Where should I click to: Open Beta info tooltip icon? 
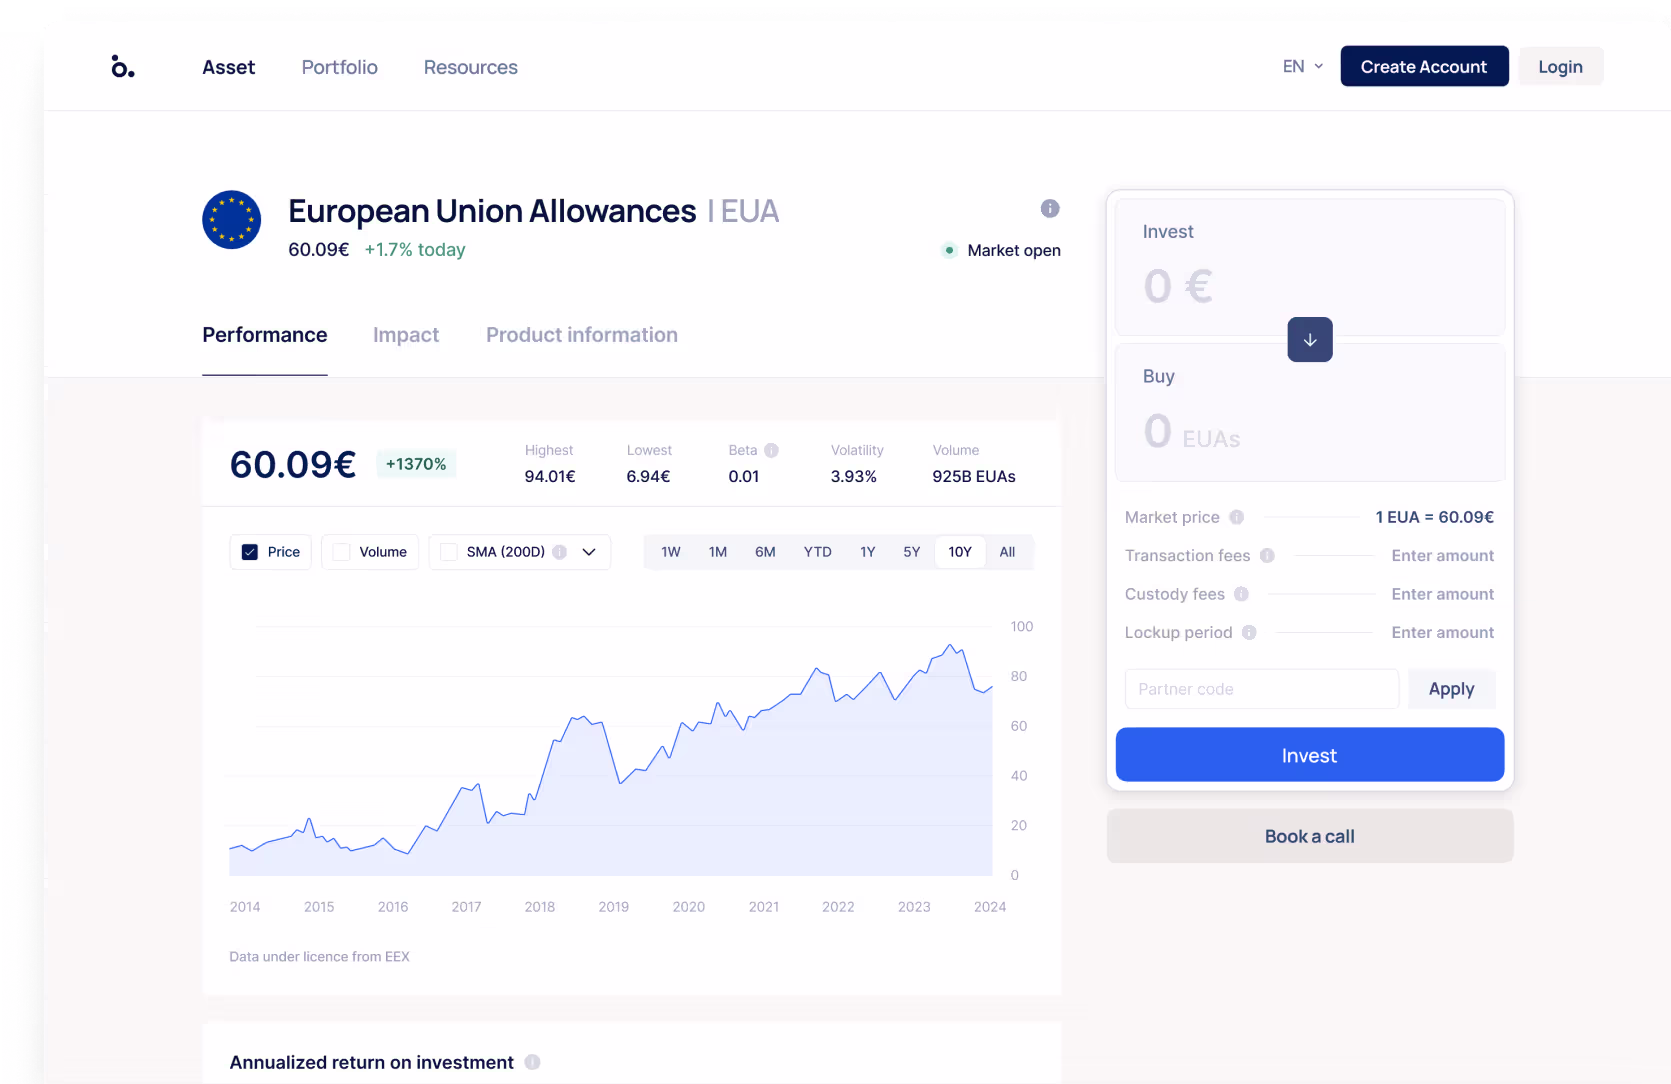tap(771, 450)
